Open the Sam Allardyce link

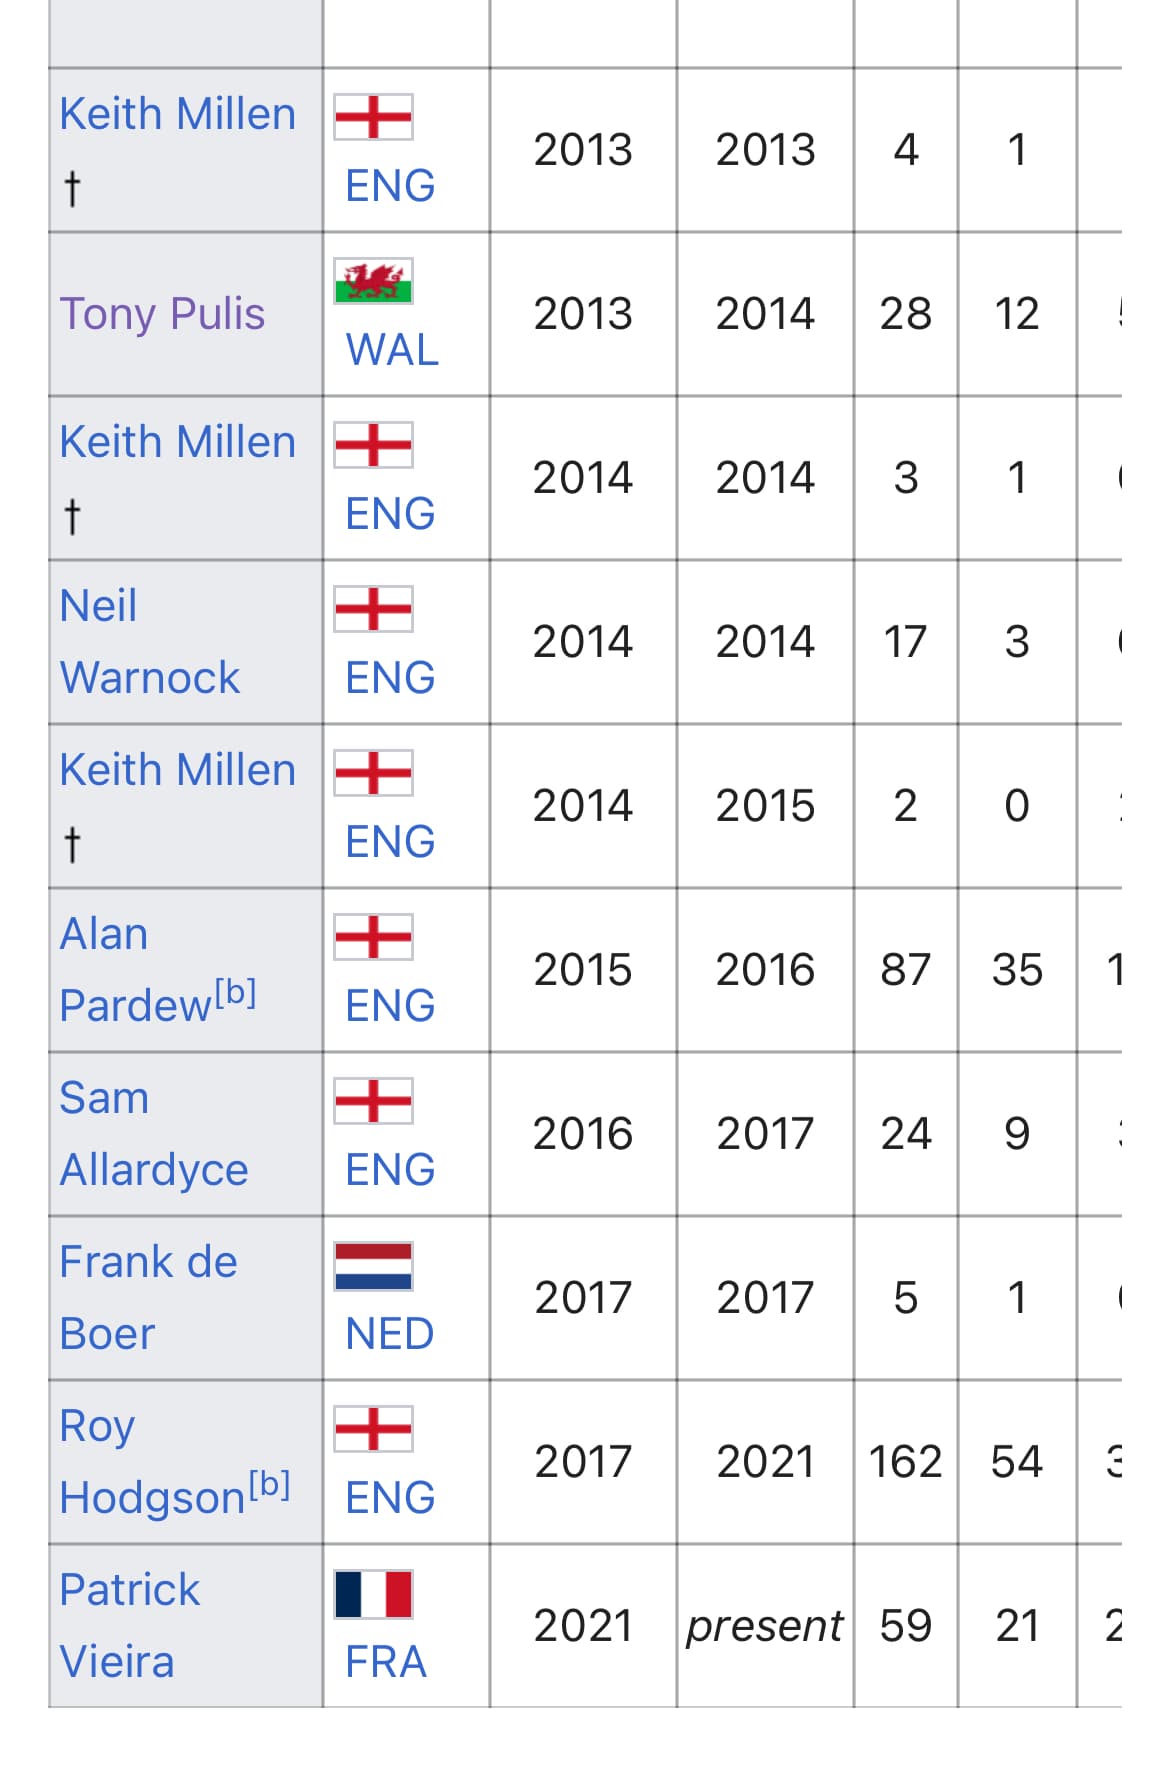[x=153, y=1134]
